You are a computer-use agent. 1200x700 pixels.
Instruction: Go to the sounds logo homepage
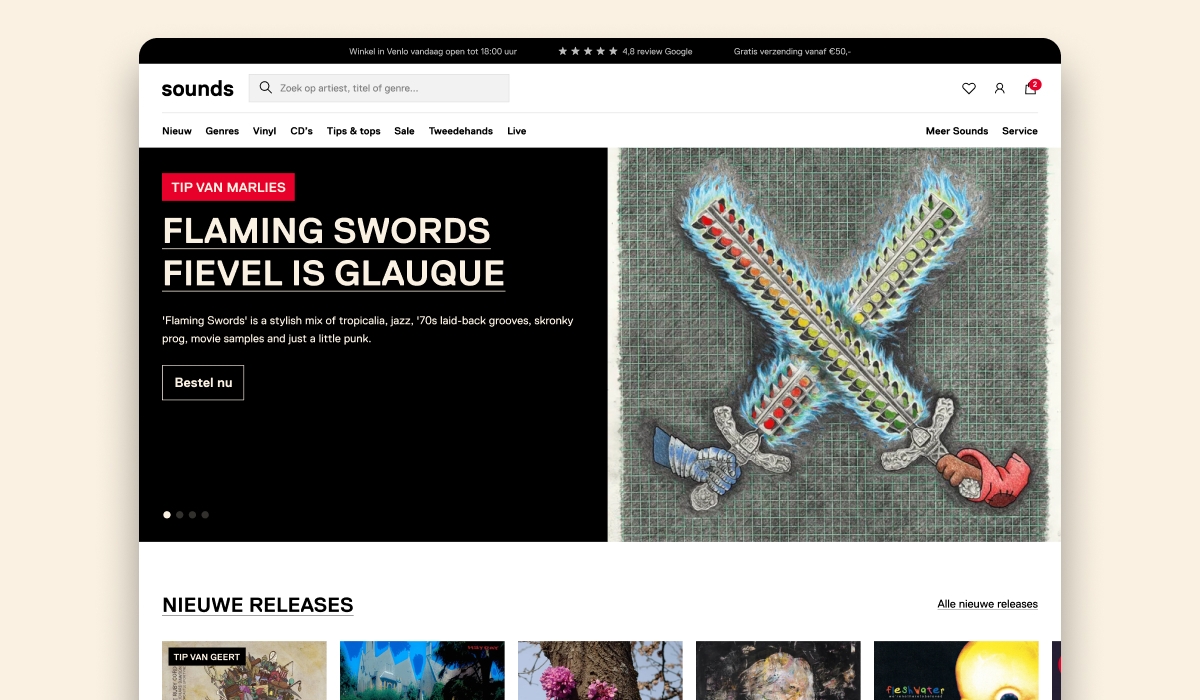[x=197, y=88]
